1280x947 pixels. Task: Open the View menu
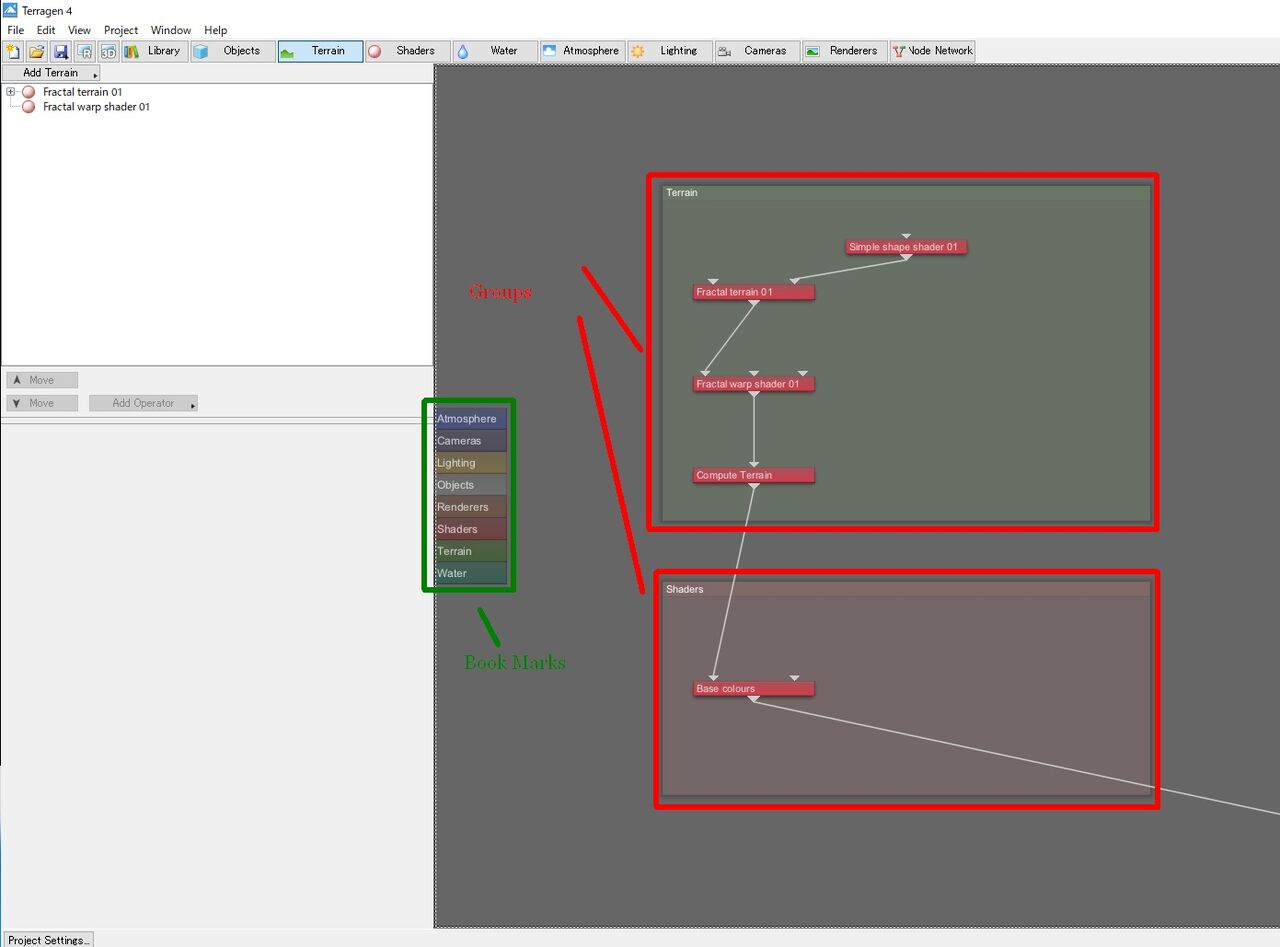pyautogui.click(x=79, y=30)
